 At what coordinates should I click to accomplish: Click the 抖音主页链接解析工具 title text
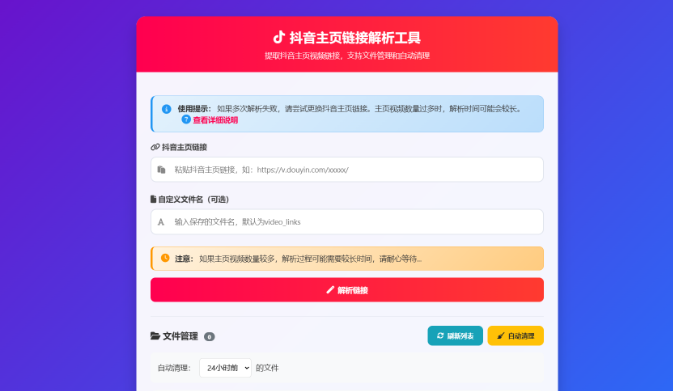pos(355,38)
